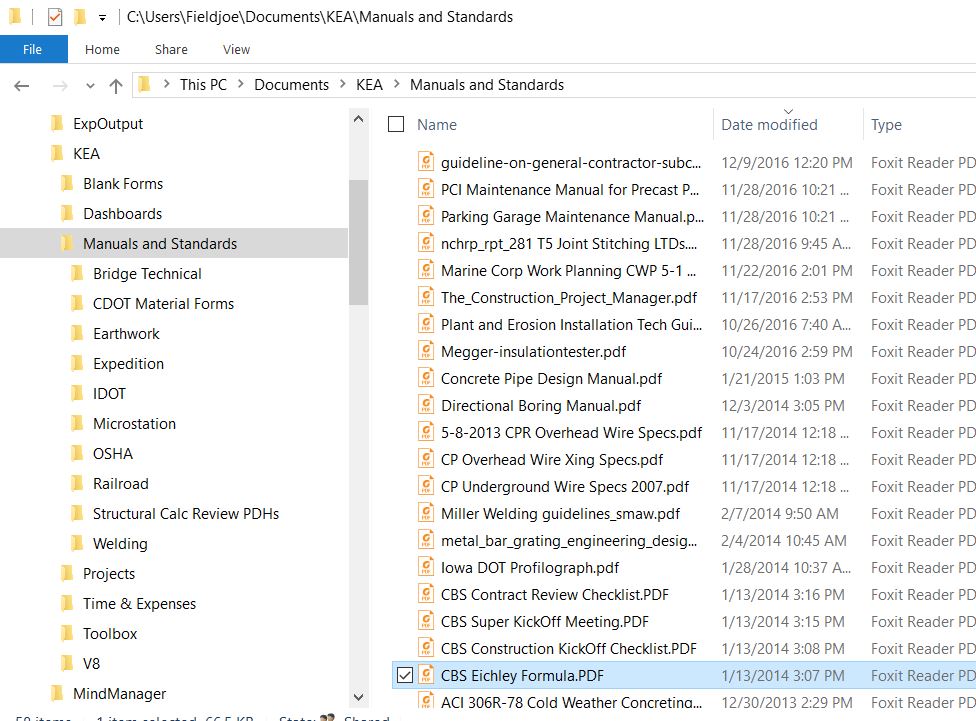This screenshot has height=721, width=976.
Task: Go forward with the forward arrow
Action: (x=60, y=85)
